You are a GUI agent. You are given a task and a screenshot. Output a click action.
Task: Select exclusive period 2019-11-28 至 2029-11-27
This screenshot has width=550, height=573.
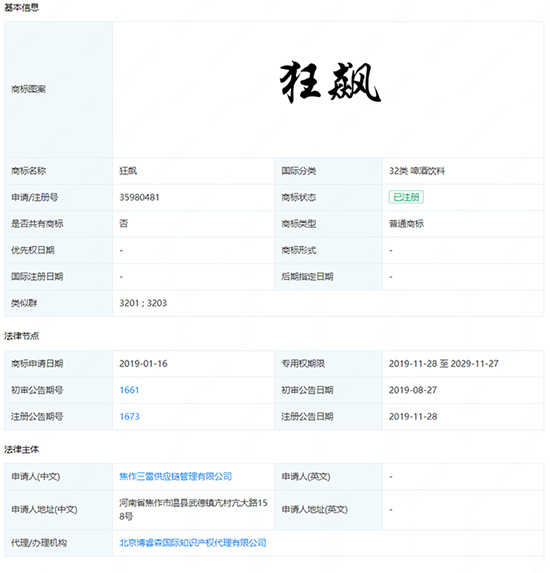coord(444,364)
